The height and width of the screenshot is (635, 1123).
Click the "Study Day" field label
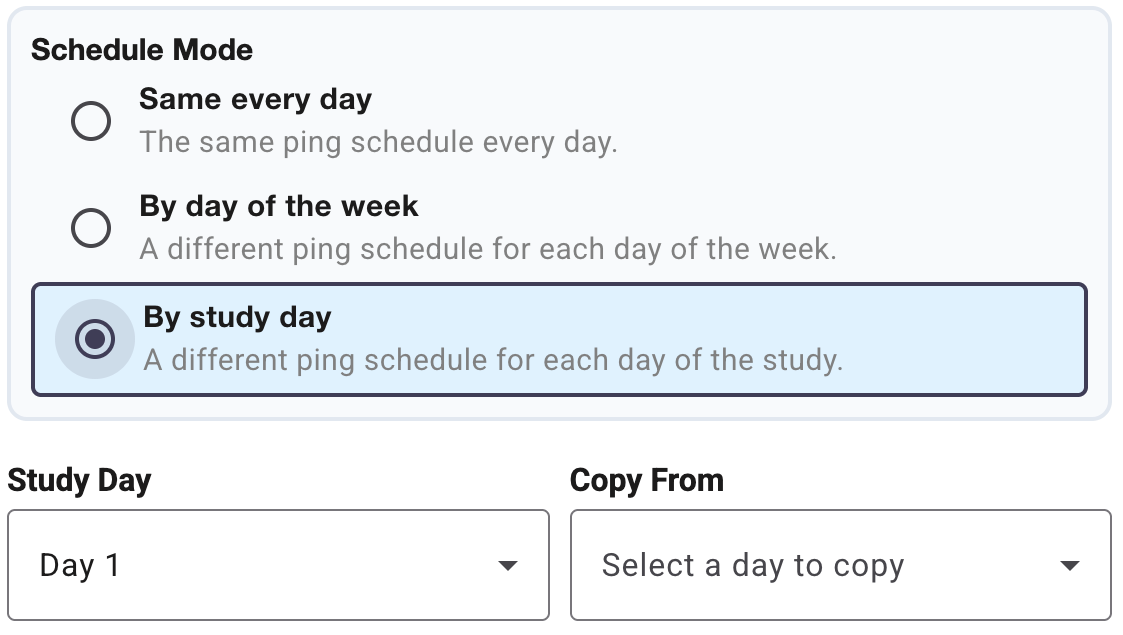[x=79, y=480]
